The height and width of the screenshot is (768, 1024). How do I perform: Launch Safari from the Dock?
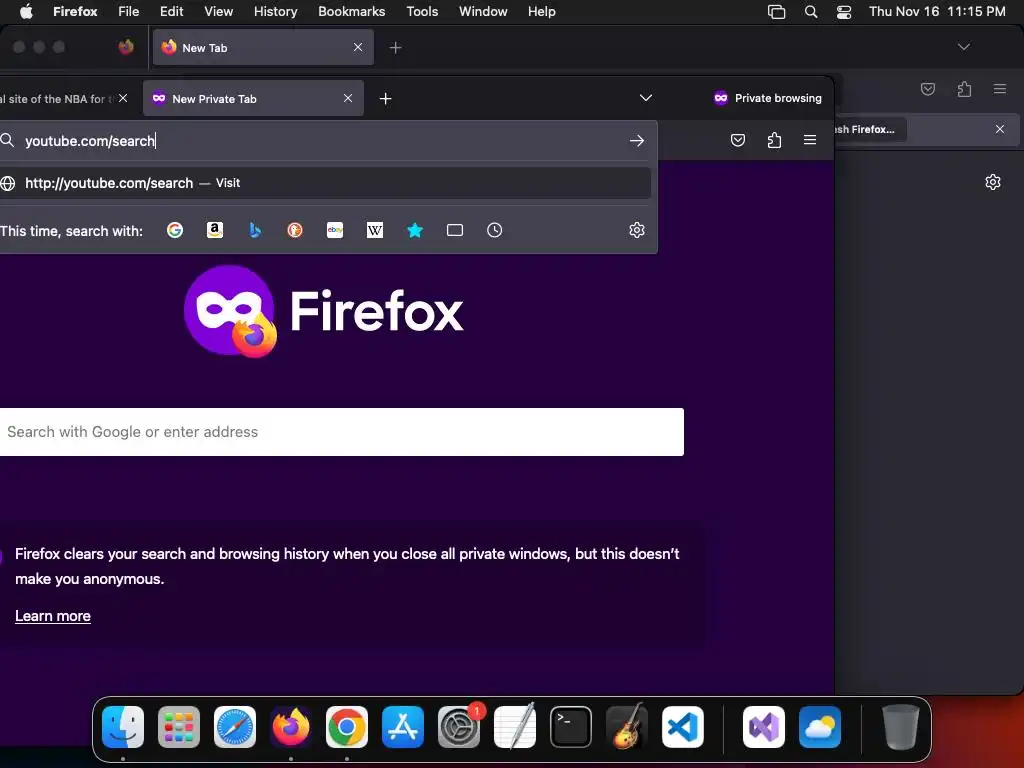click(234, 727)
